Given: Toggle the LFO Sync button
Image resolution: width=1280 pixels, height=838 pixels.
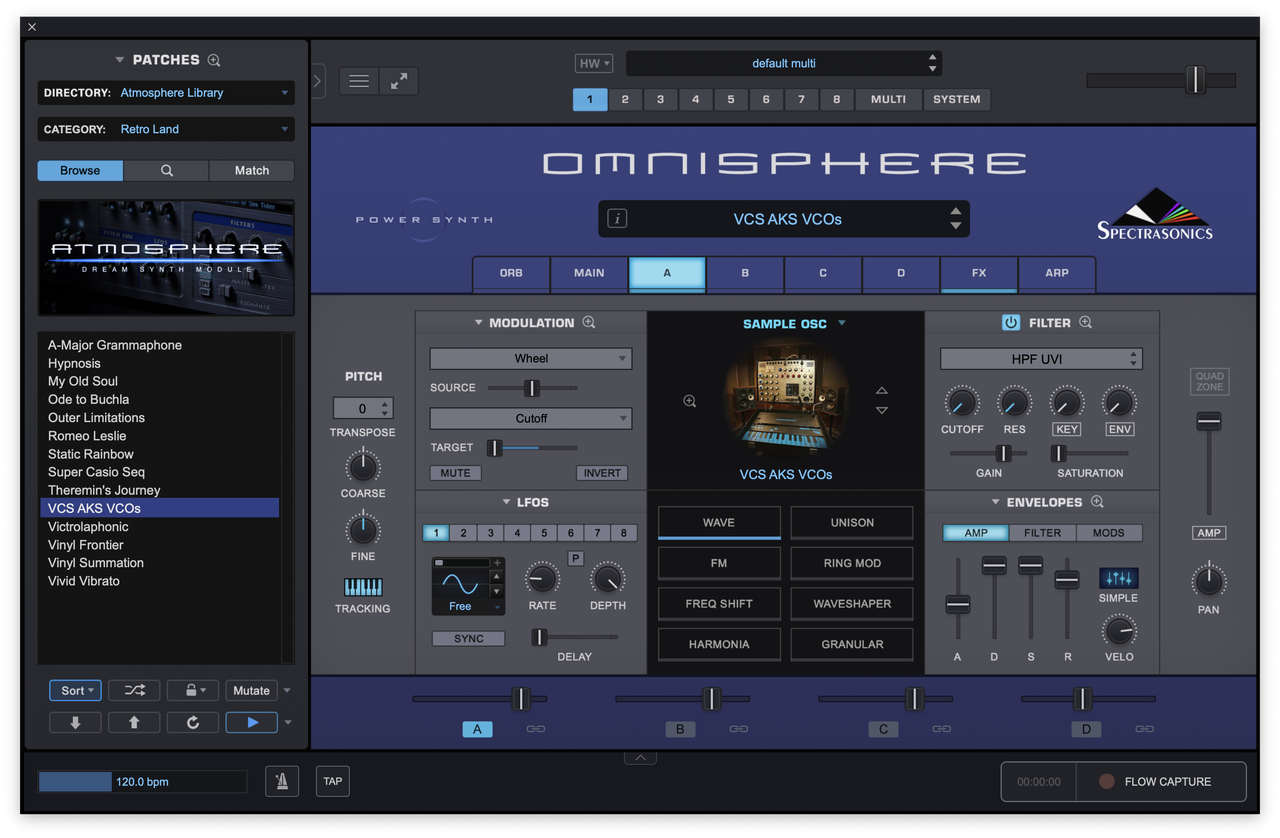Looking at the screenshot, I should pyautogui.click(x=468, y=638).
